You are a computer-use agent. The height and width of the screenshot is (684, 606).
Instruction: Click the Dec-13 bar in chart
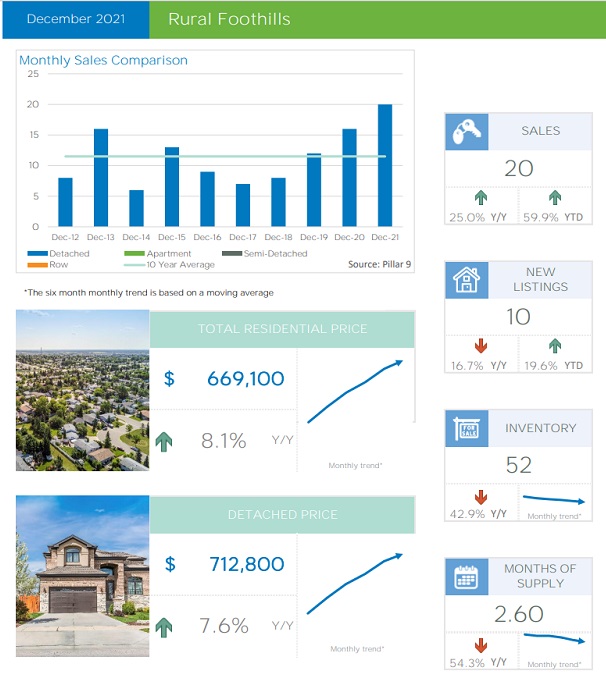(101, 177)
